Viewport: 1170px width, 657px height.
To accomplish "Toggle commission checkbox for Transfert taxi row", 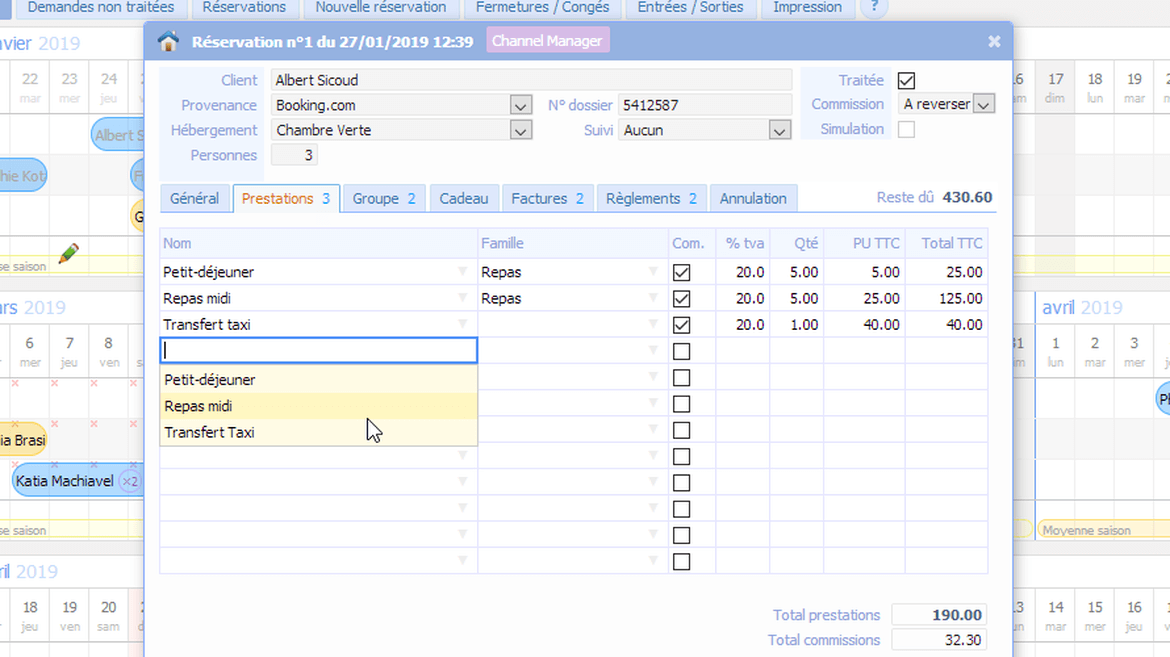I will point(681,325).
